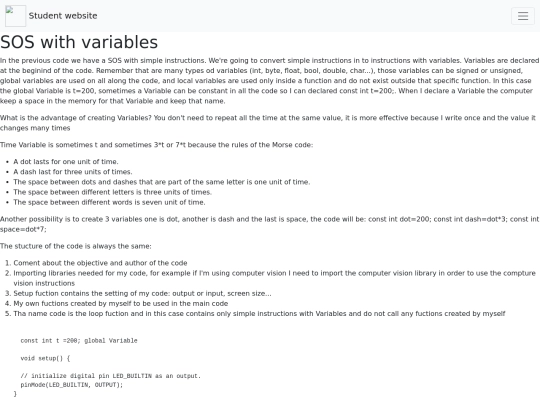Select list item about Setup fuction

142,293
